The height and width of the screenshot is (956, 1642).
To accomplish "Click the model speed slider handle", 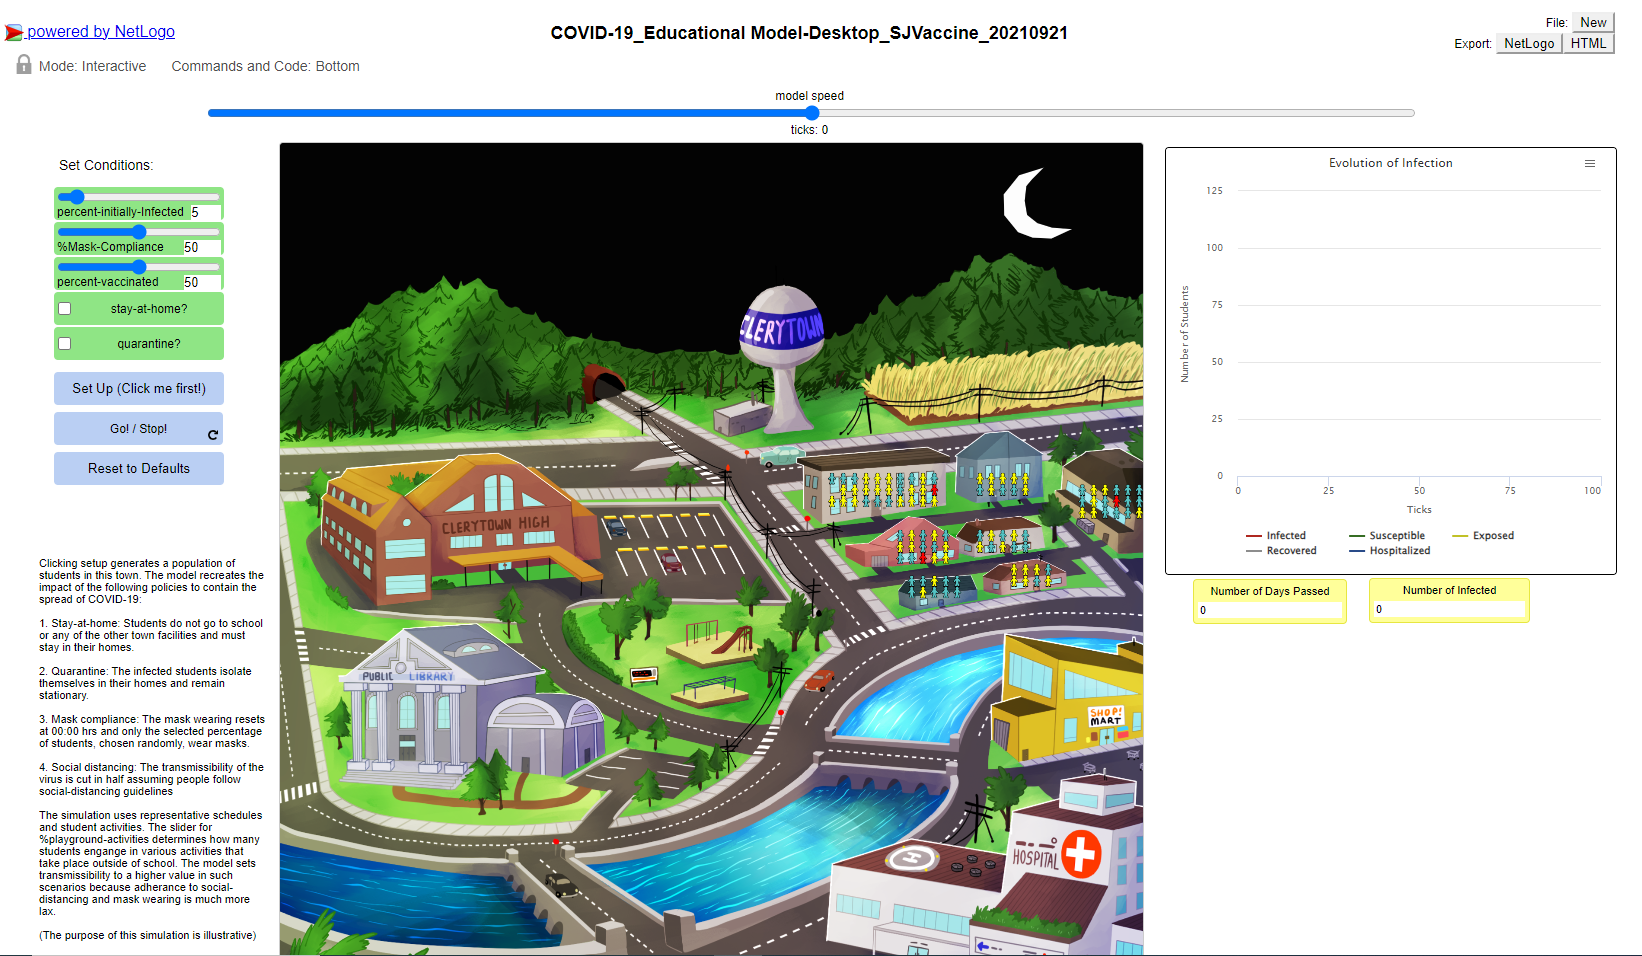I will (x=812, y=113).
